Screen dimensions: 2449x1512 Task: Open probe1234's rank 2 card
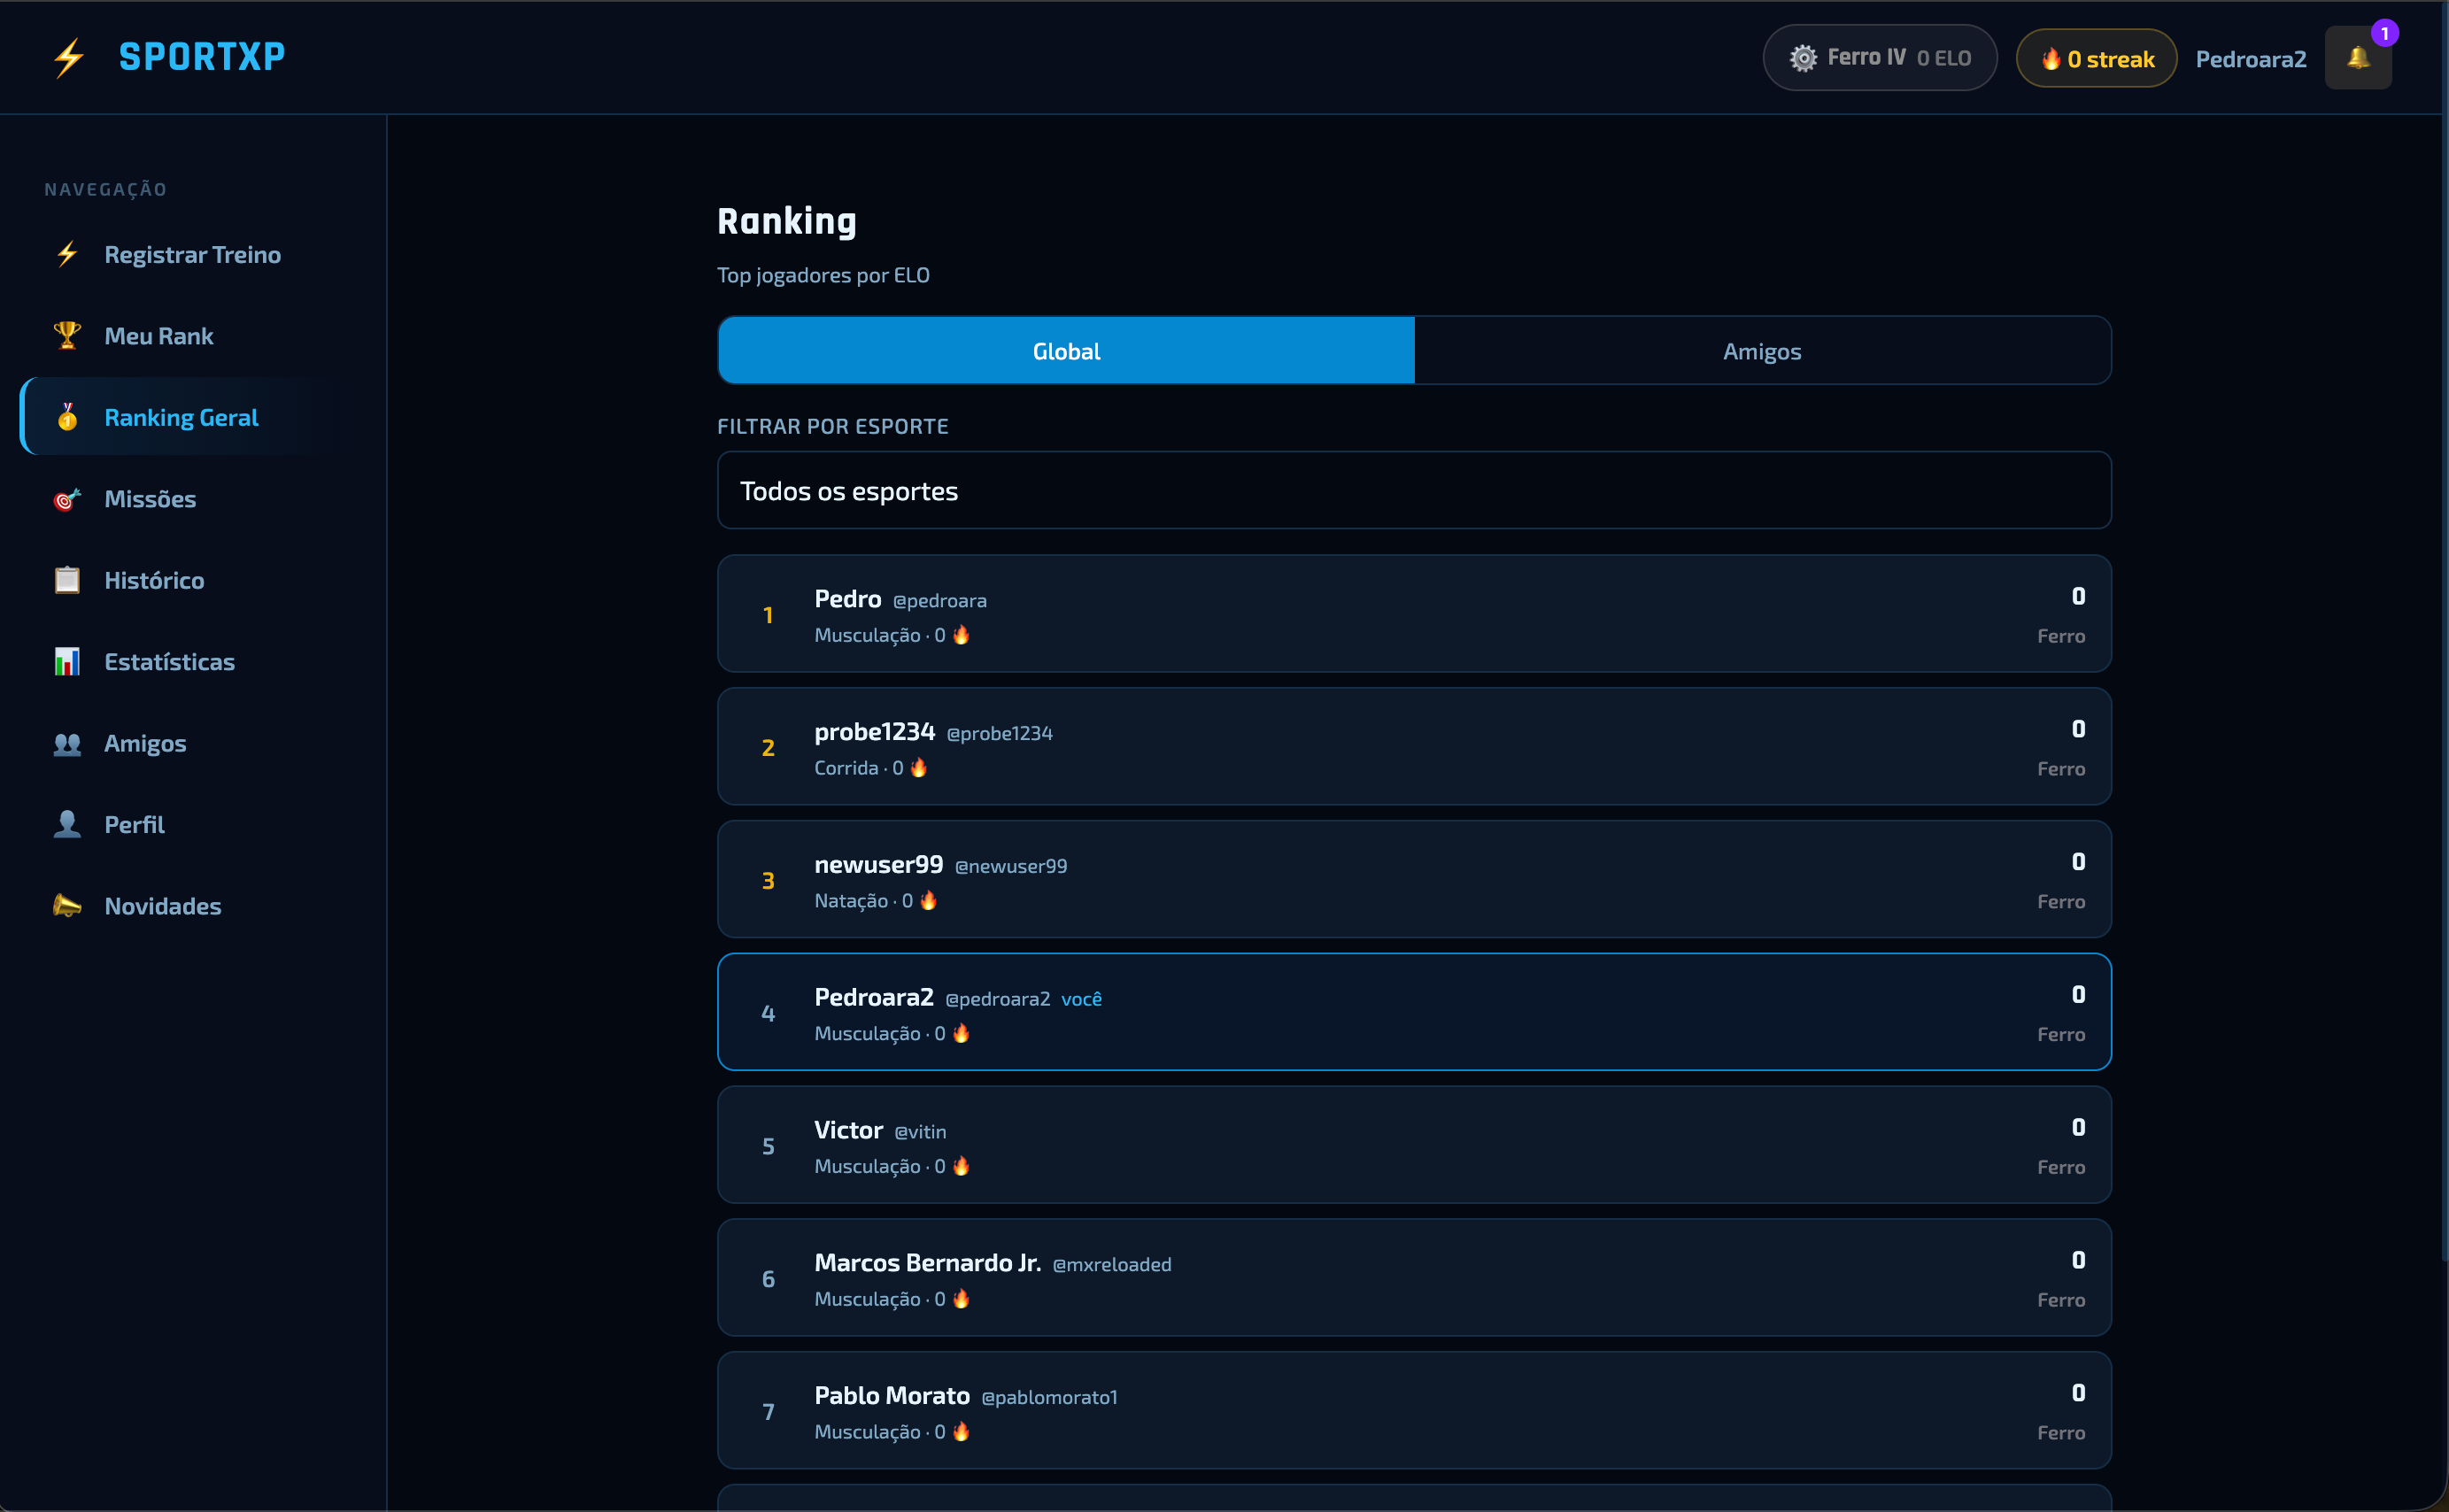point(1414,747)
